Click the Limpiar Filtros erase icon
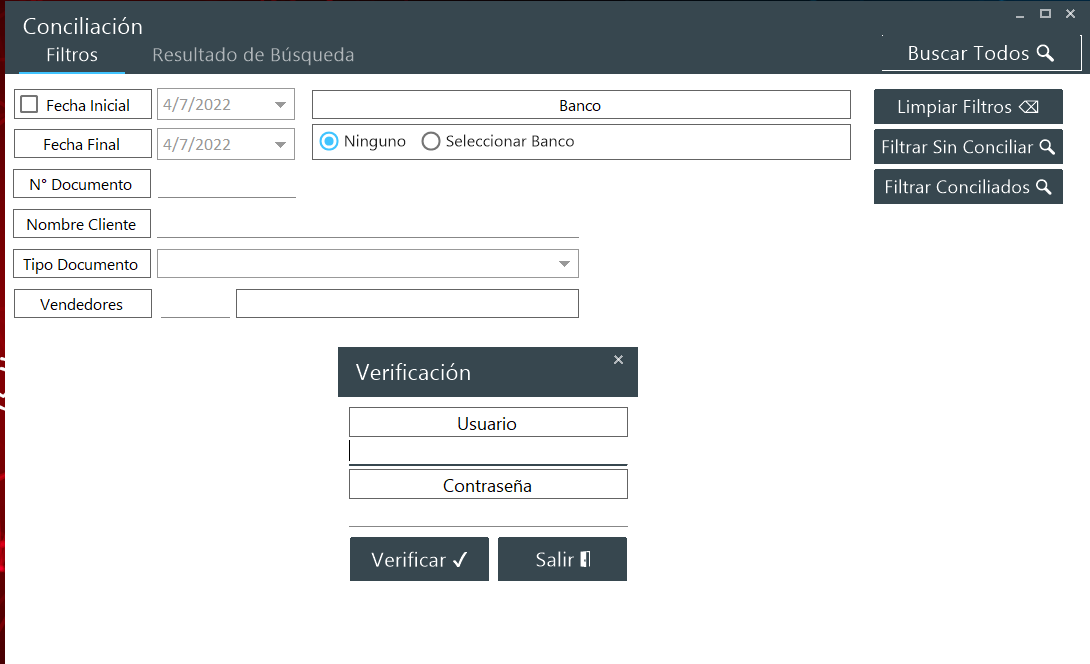This screenshot has width=1090, height=664. (x=1028, y=107)
